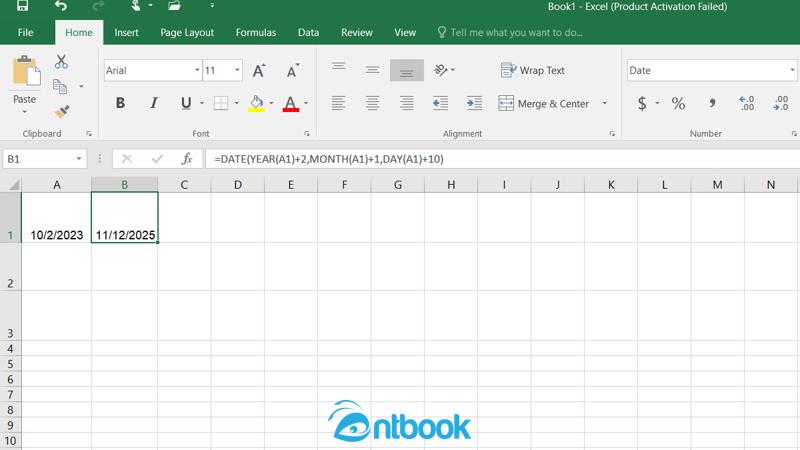Click Tell me what you want search
800x450 pixels.
510,33
